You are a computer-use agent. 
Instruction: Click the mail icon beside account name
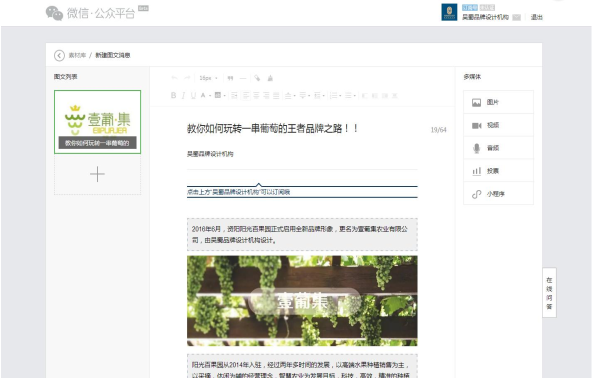pos(516,17)
